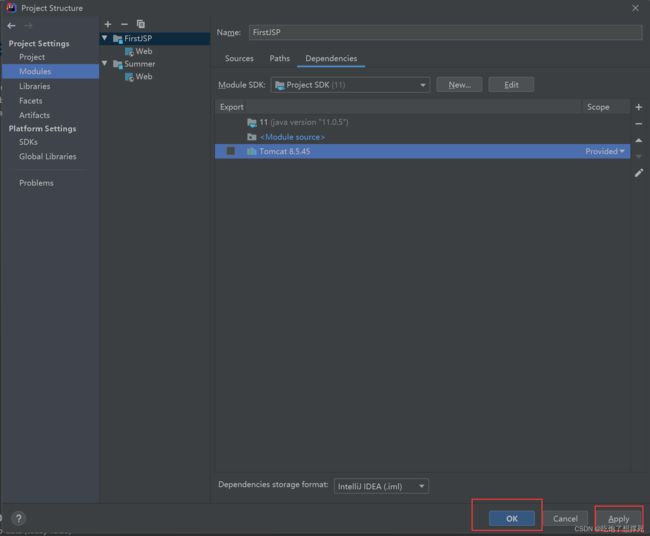650x536 pixels.
Task: Move dependency up with the arrow
Action: point(638,141)
